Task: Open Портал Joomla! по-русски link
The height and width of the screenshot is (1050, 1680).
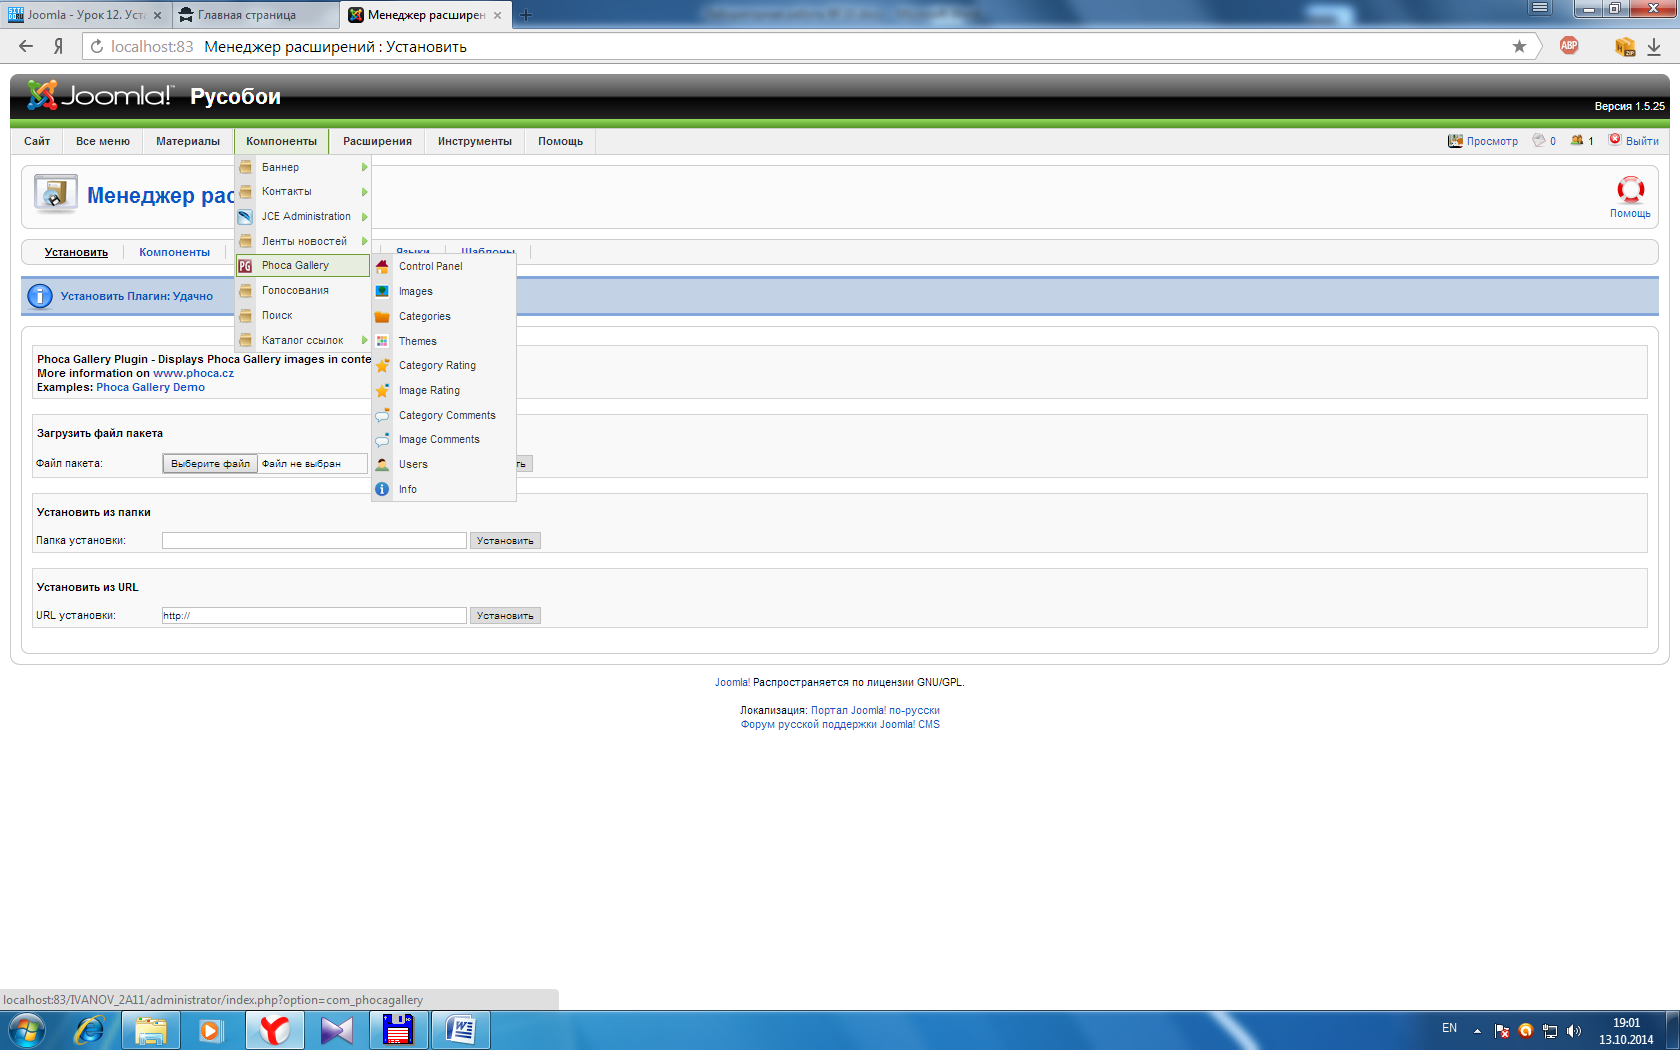Action: (875, 710)
